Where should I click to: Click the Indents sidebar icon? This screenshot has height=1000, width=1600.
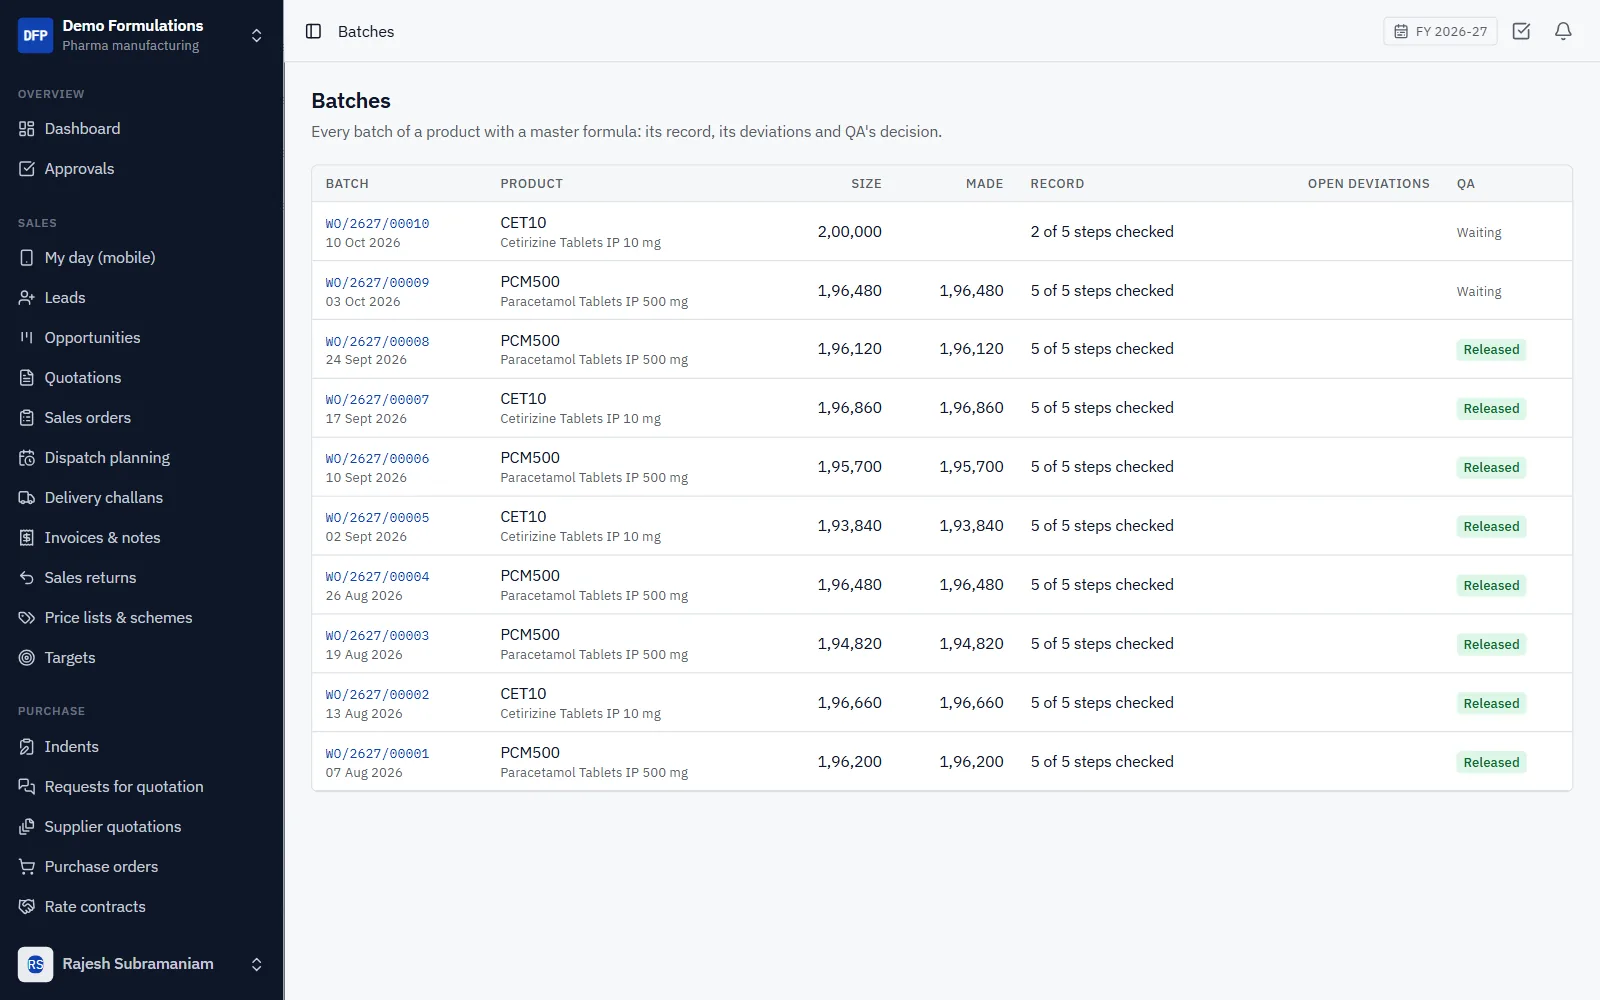click(x=27, y=747)
